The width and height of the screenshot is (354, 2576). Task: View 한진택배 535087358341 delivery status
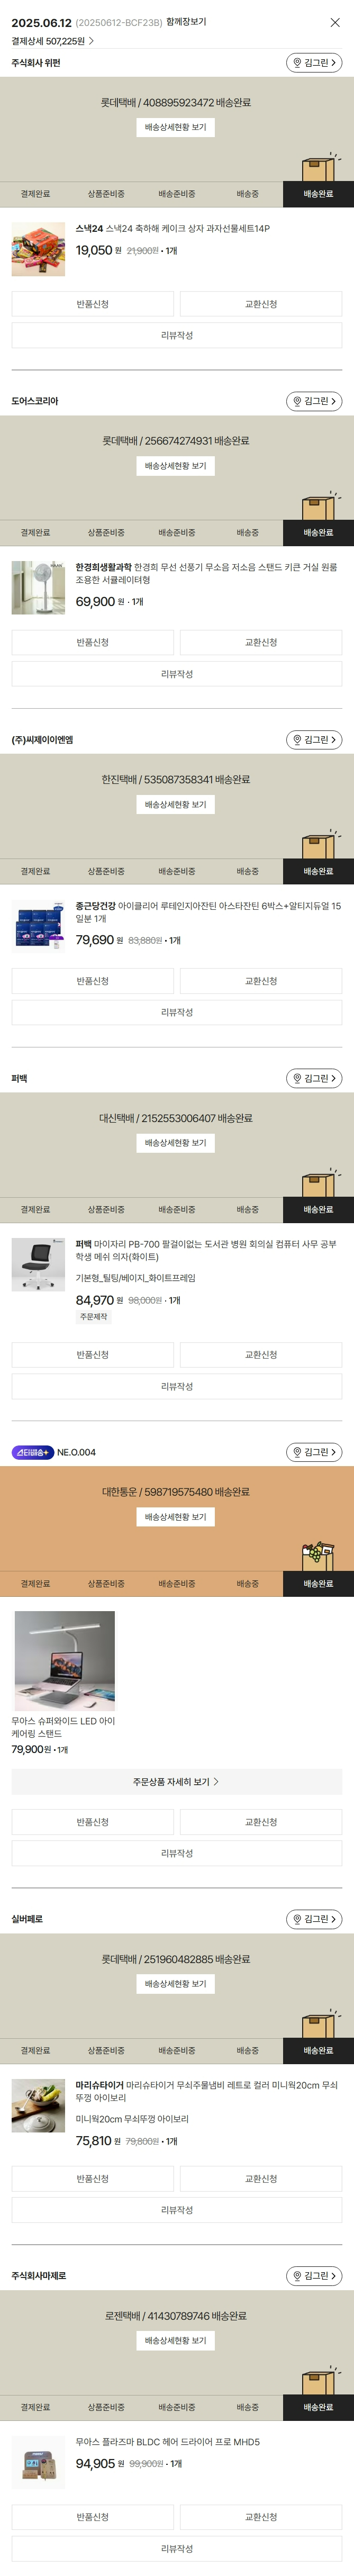(x=176, y=804)
